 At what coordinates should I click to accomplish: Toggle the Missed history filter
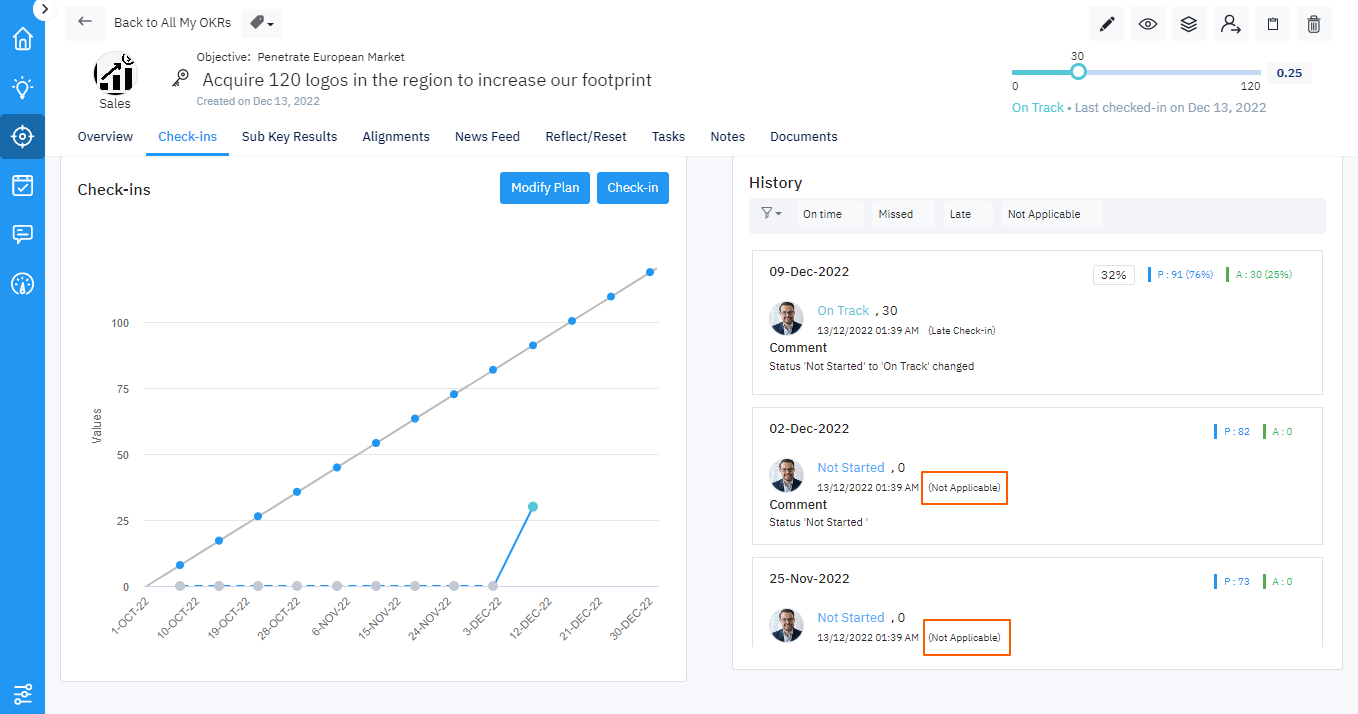click(x=896, y=214)
